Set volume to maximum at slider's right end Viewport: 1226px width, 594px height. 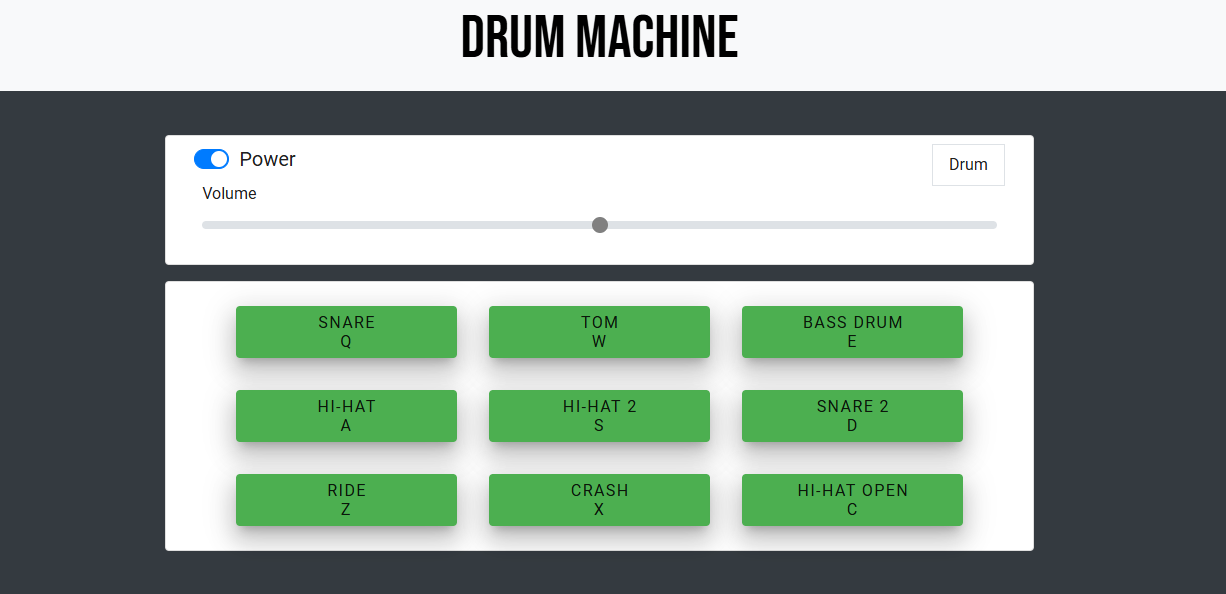(x=995, y=225)
